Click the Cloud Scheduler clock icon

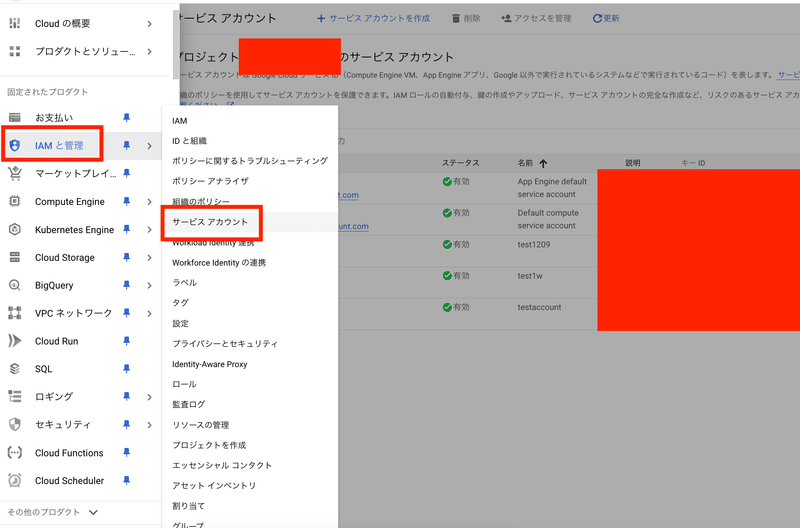(15, 481)
